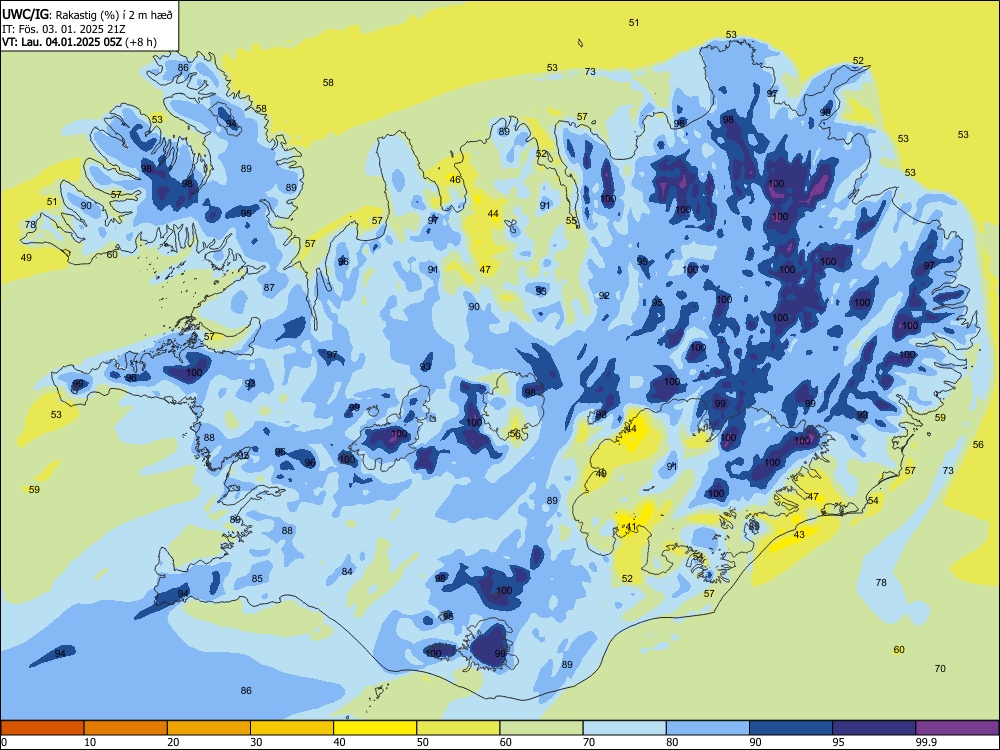Click the 30–40 amber legend swatch
Image resolution: width=1000 pixels, height=750 pixels.
pyautogui.click(x=292, y=728)
